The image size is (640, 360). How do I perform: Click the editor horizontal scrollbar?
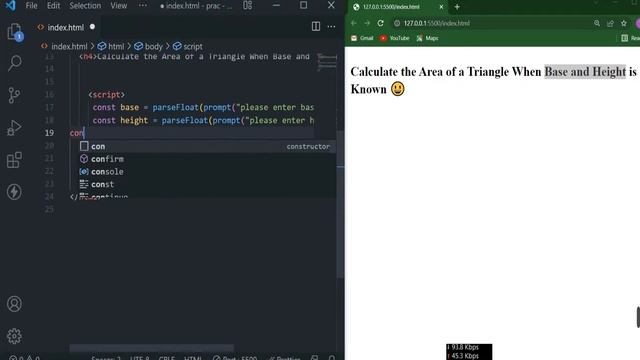click(x=151, y=348)
